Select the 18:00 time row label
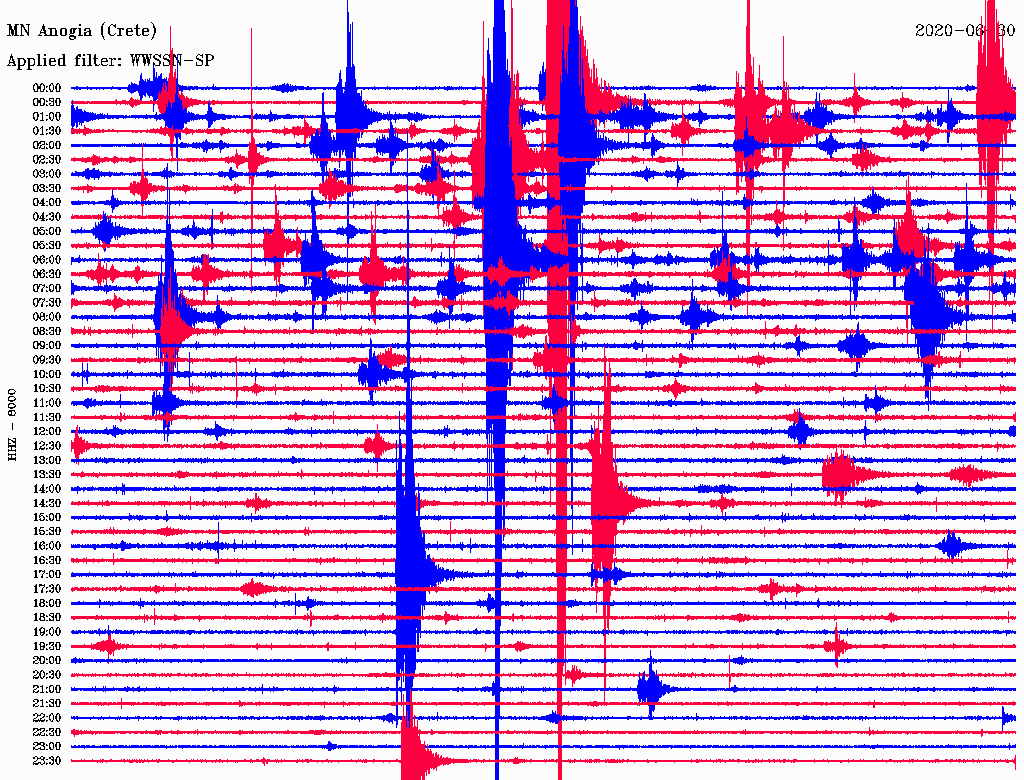Viewport: 1024px width, 780px height. tap(47, 604)
